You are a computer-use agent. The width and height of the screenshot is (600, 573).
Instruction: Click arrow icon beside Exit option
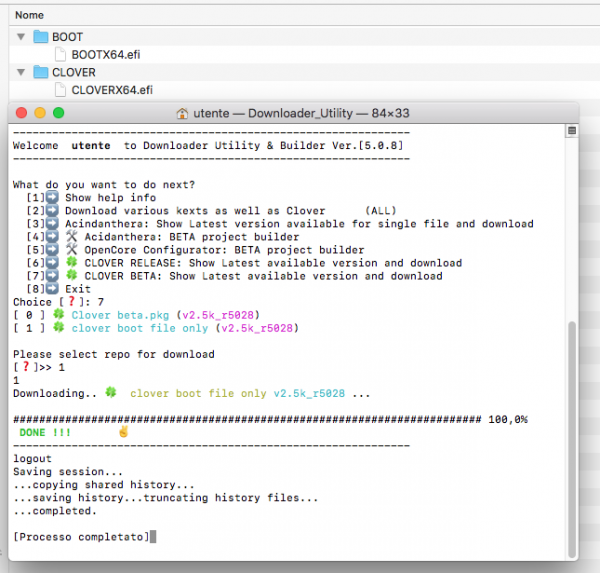click(x=52, y=289)
